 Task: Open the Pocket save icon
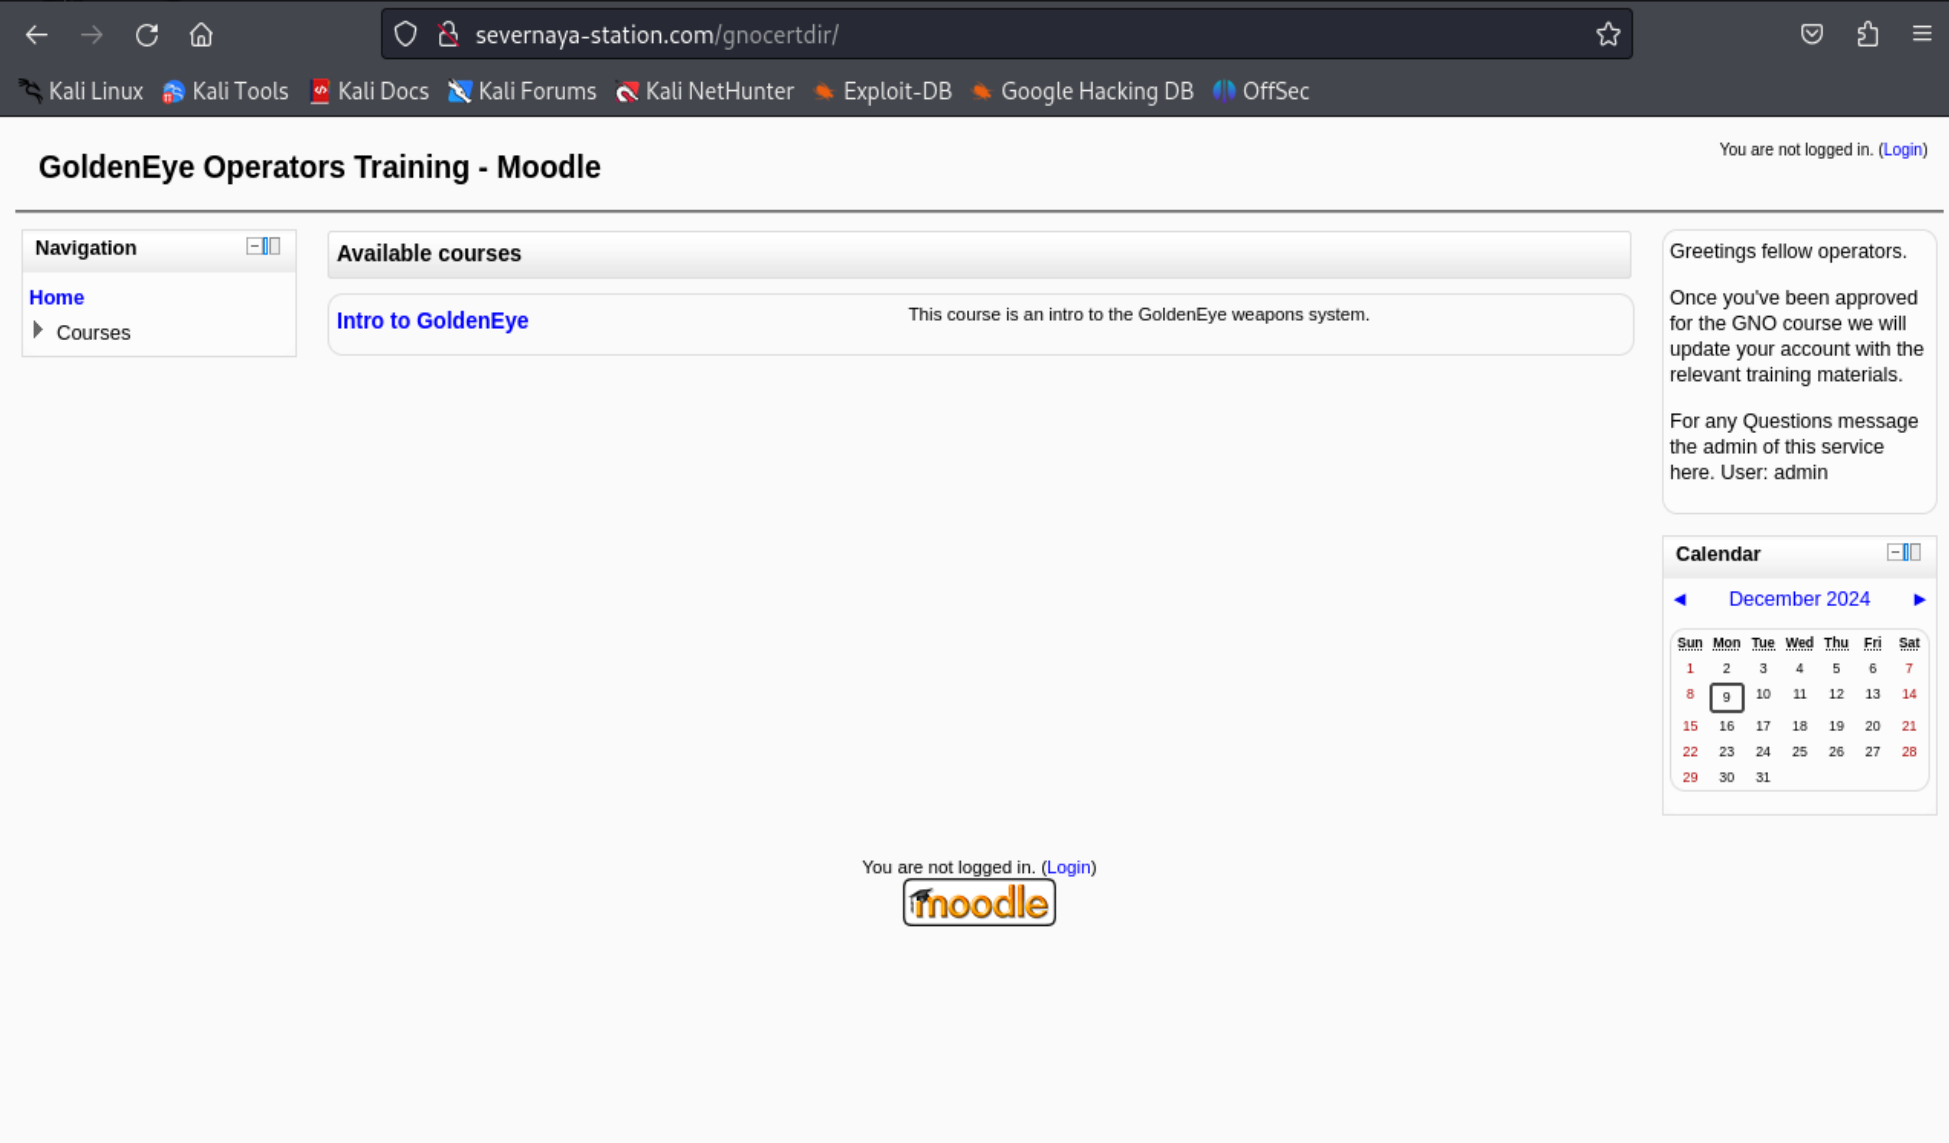click(x=1811, y=35)
